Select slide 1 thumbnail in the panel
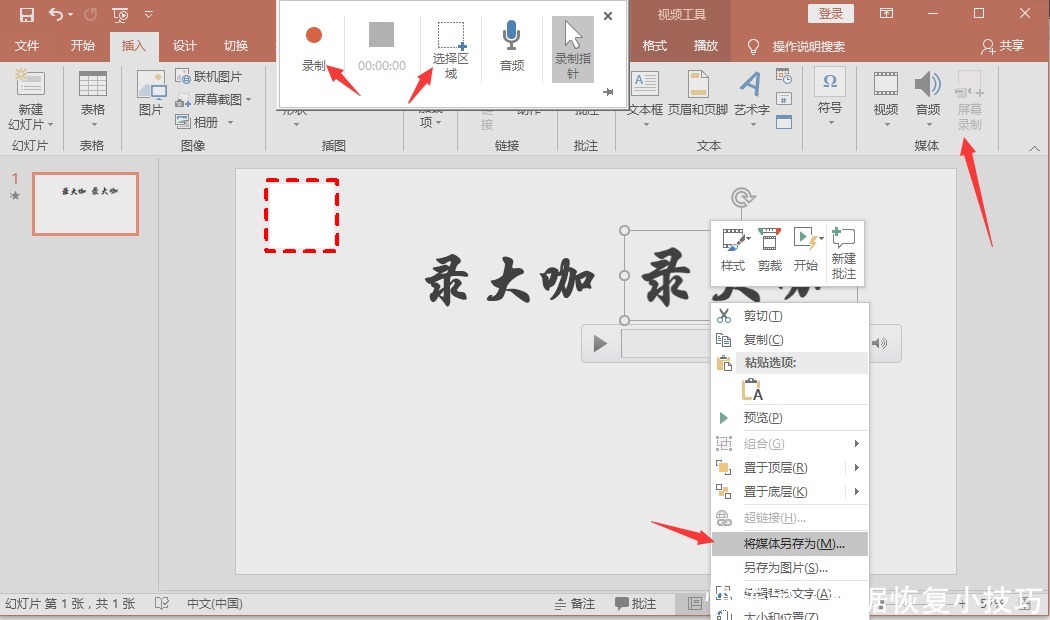 coord(85,203)
